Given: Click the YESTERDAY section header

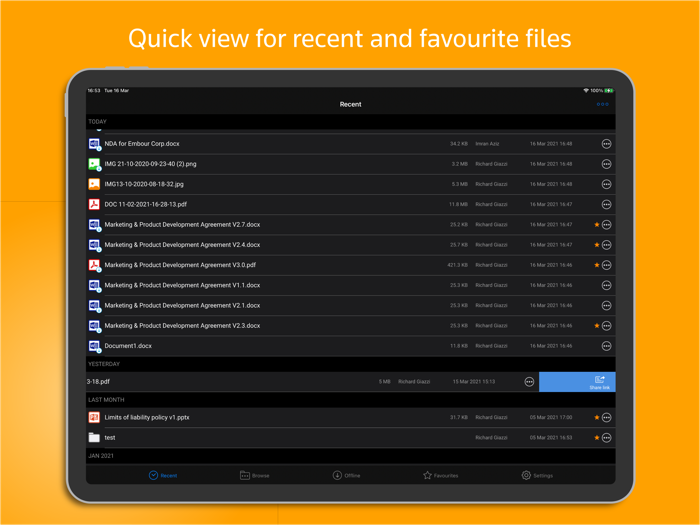Looking at the screenshot, I should pos(350,364).
